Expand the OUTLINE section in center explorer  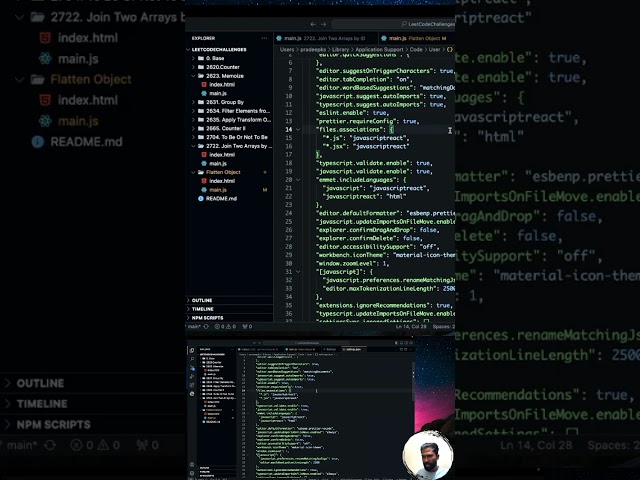tap(229, 300)
